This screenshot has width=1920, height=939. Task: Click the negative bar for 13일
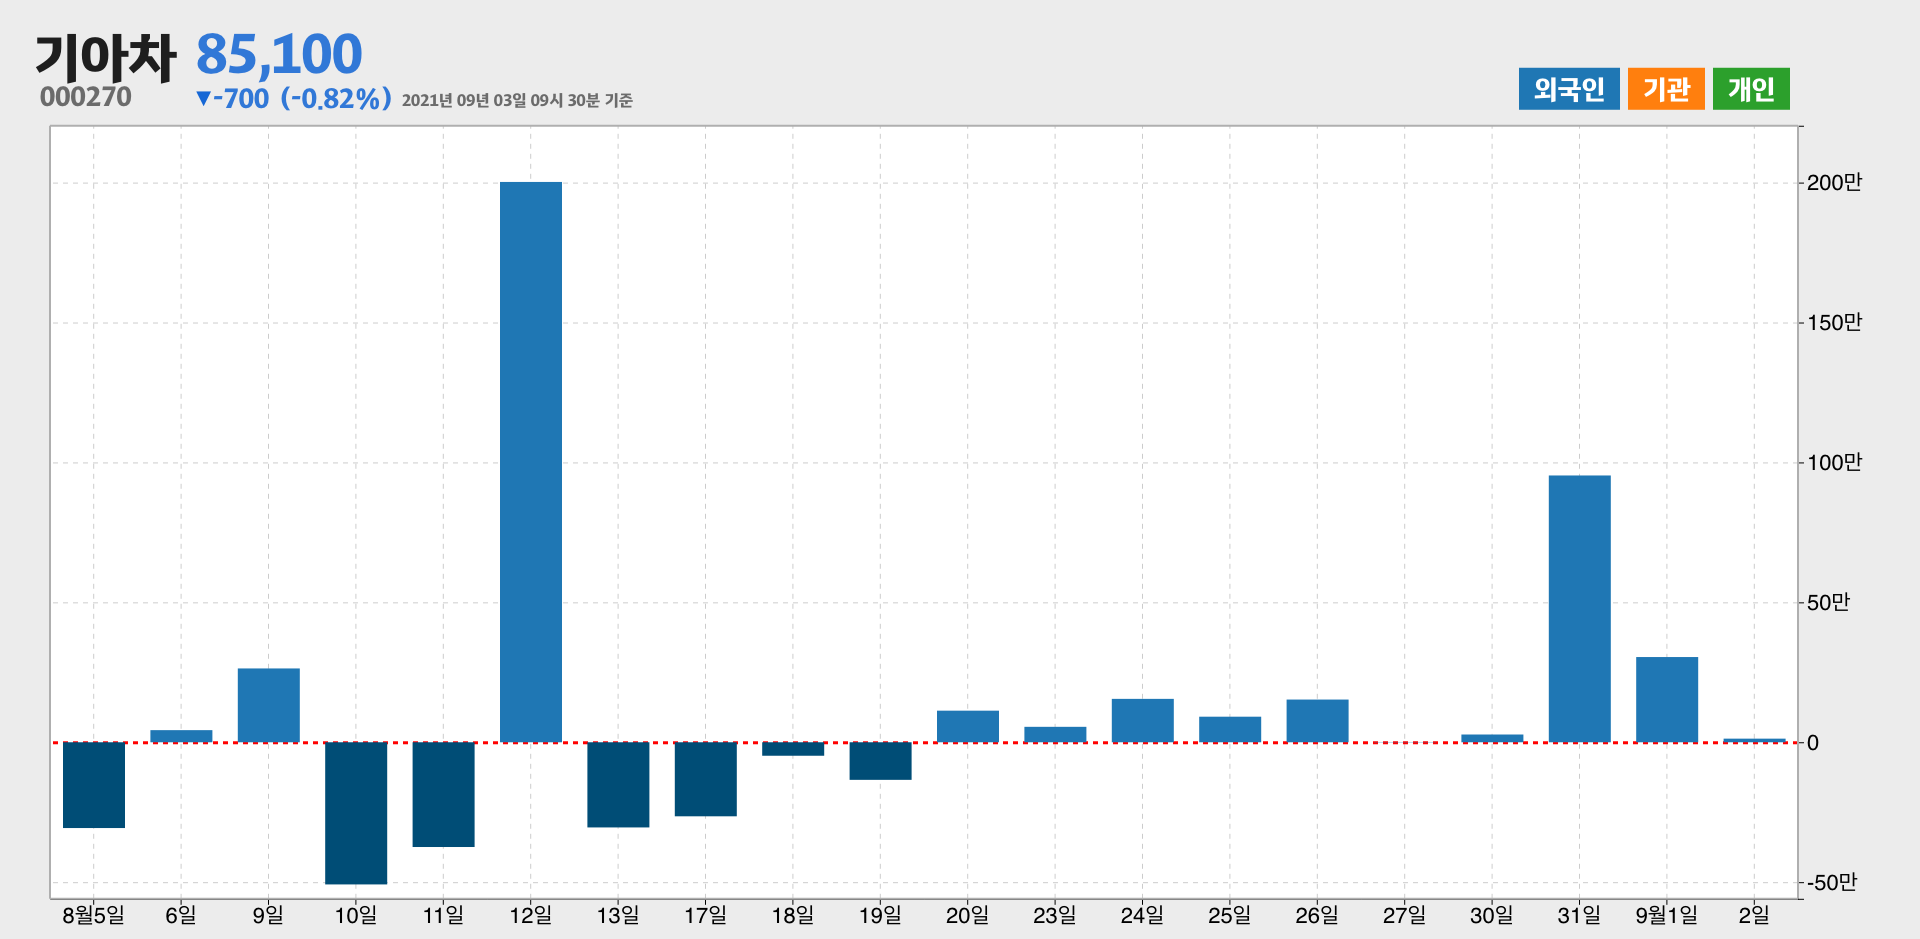click(618, 784)
